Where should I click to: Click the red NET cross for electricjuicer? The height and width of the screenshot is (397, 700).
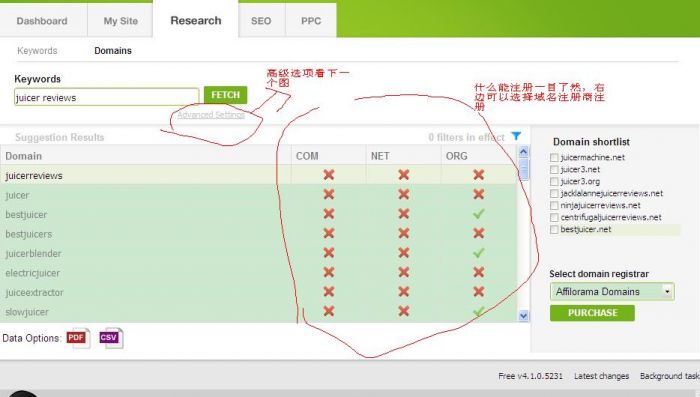coord(404,272)
